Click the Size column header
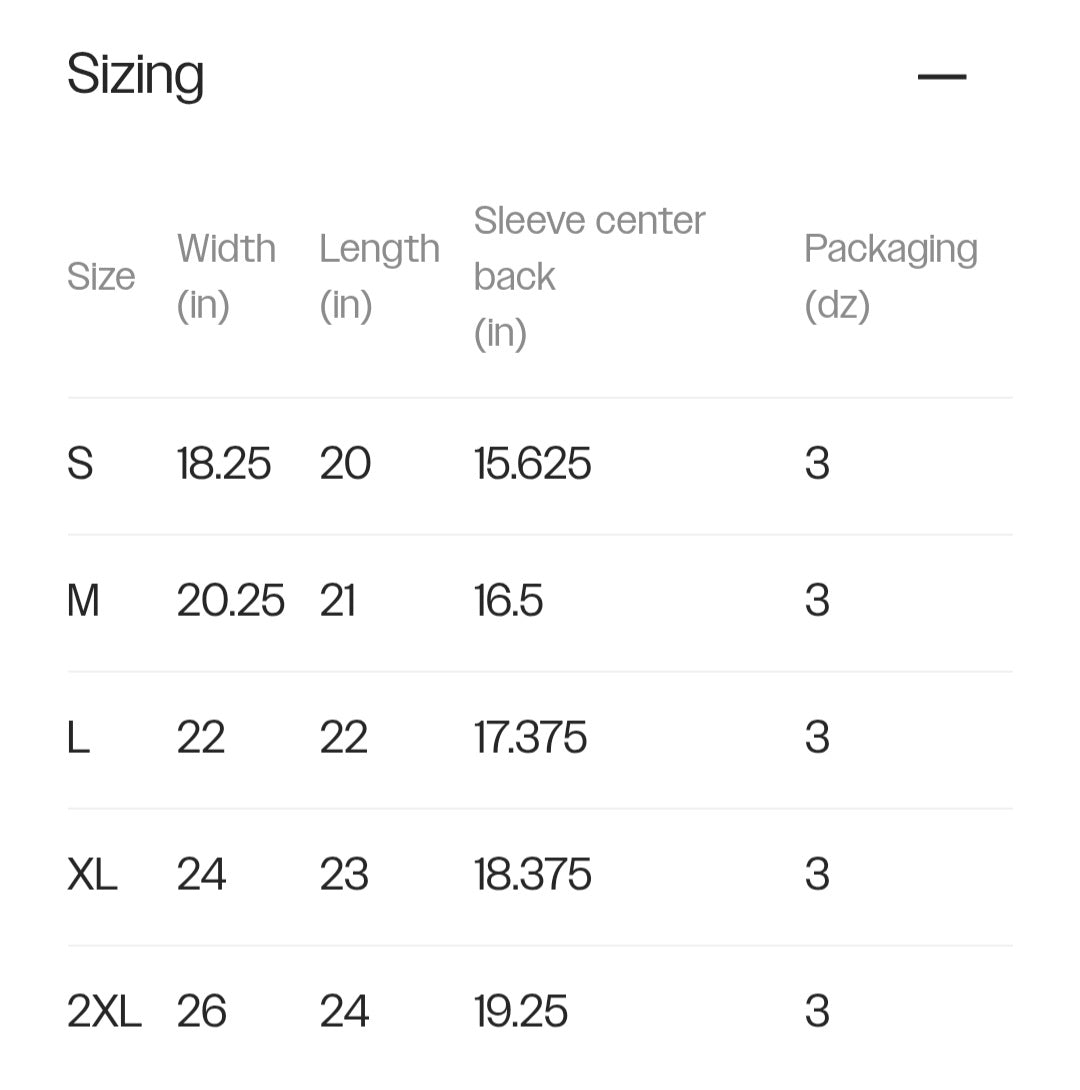1080x1090 pixels. click(100, 277)
